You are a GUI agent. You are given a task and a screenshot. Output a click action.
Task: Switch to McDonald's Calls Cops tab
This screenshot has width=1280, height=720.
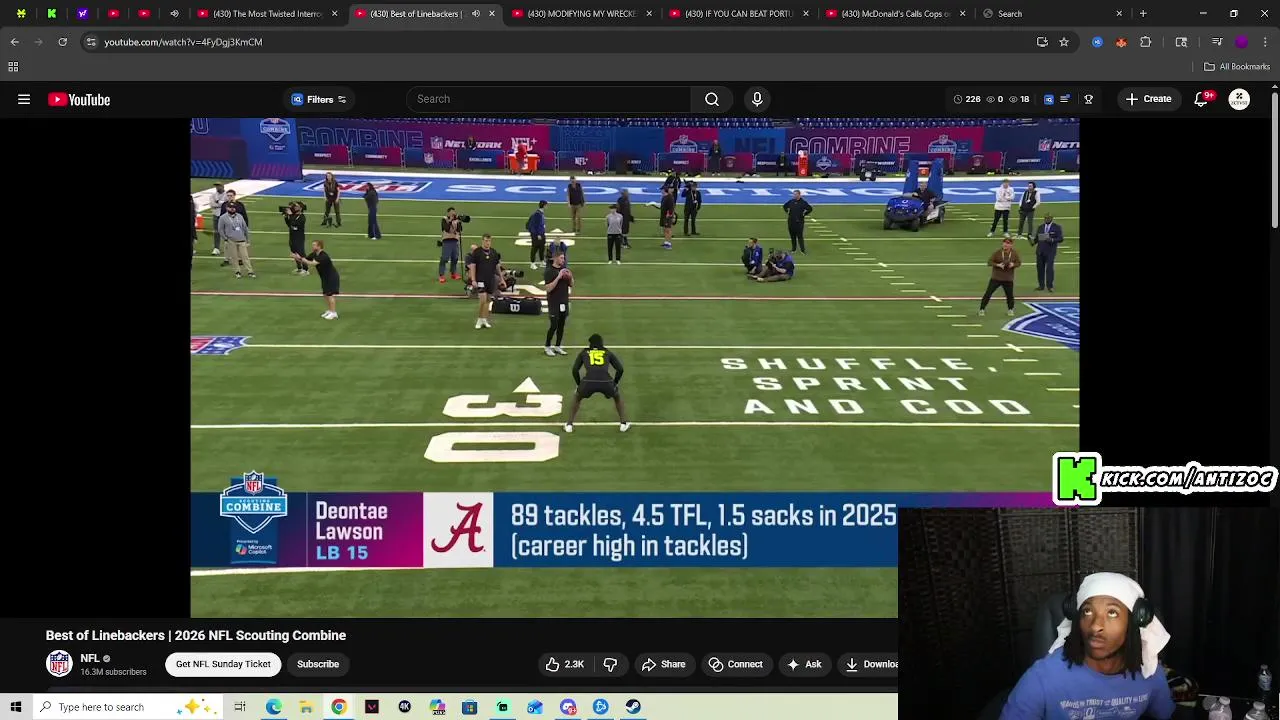pyautogui.click(x=894, y=14)
